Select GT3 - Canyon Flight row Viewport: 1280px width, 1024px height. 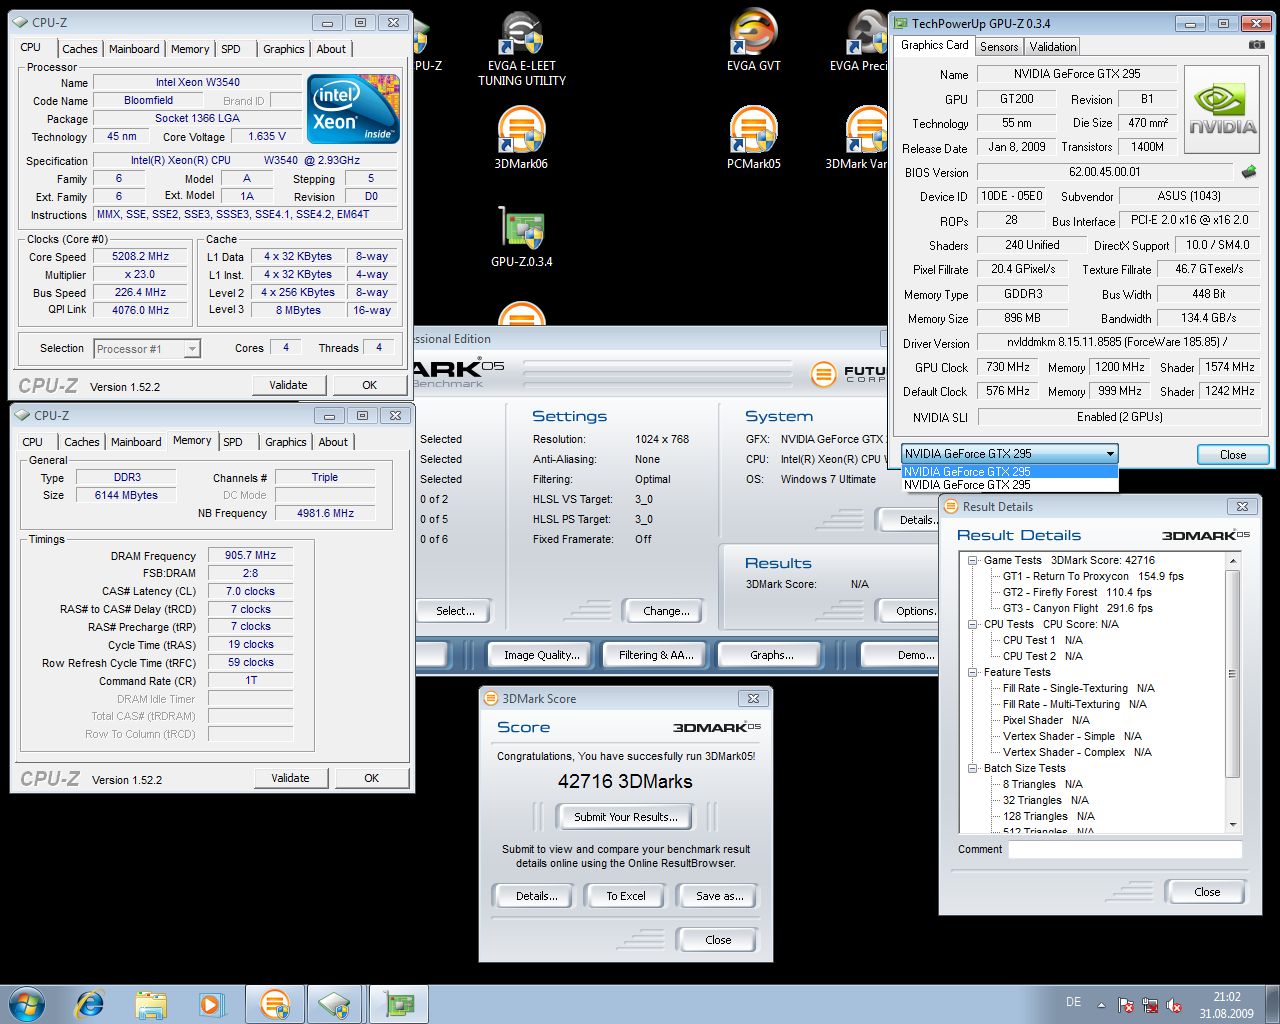1077,608
